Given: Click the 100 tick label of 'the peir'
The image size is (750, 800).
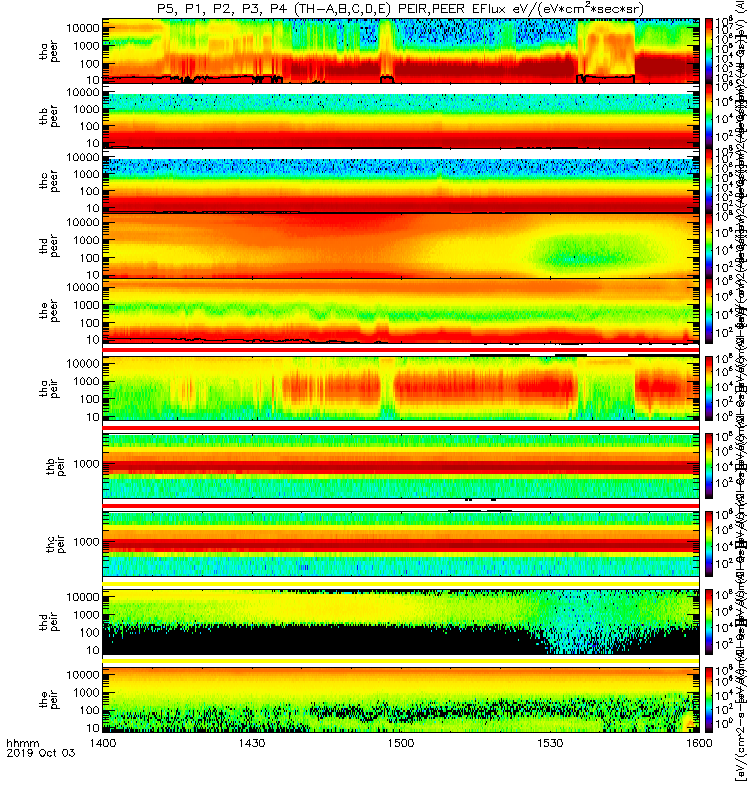Looking at the screenshot, I should [90, 710].
